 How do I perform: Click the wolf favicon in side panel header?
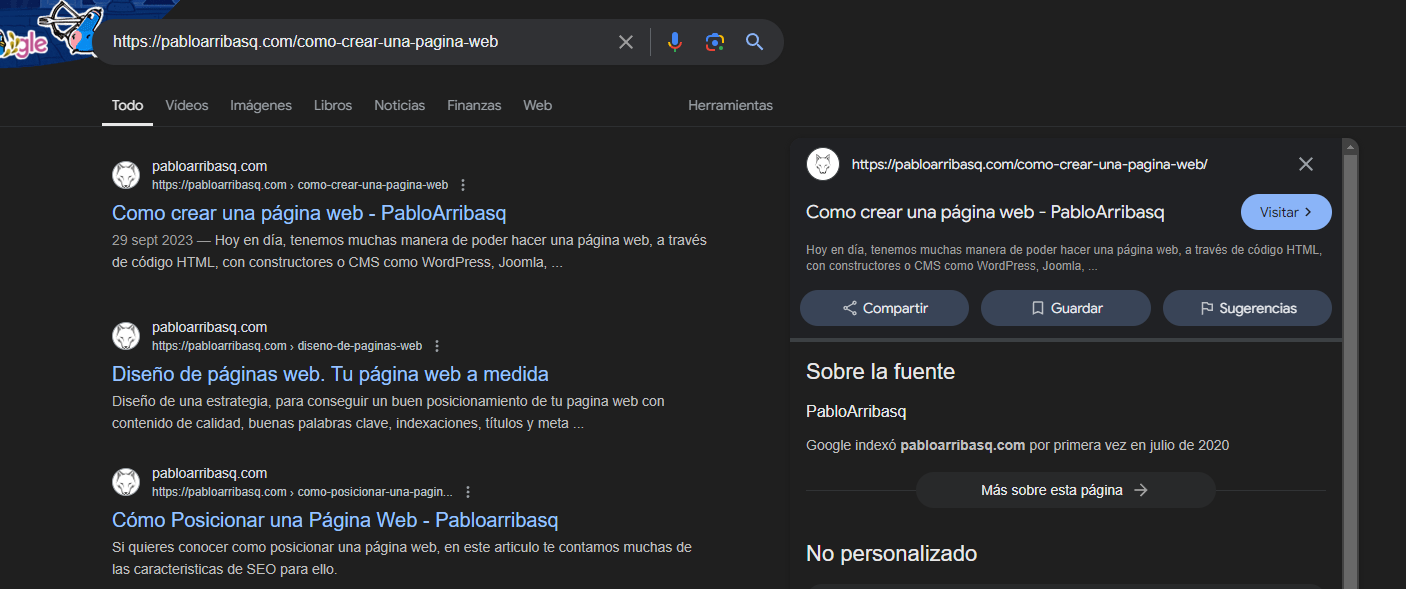tap(823, 164)
